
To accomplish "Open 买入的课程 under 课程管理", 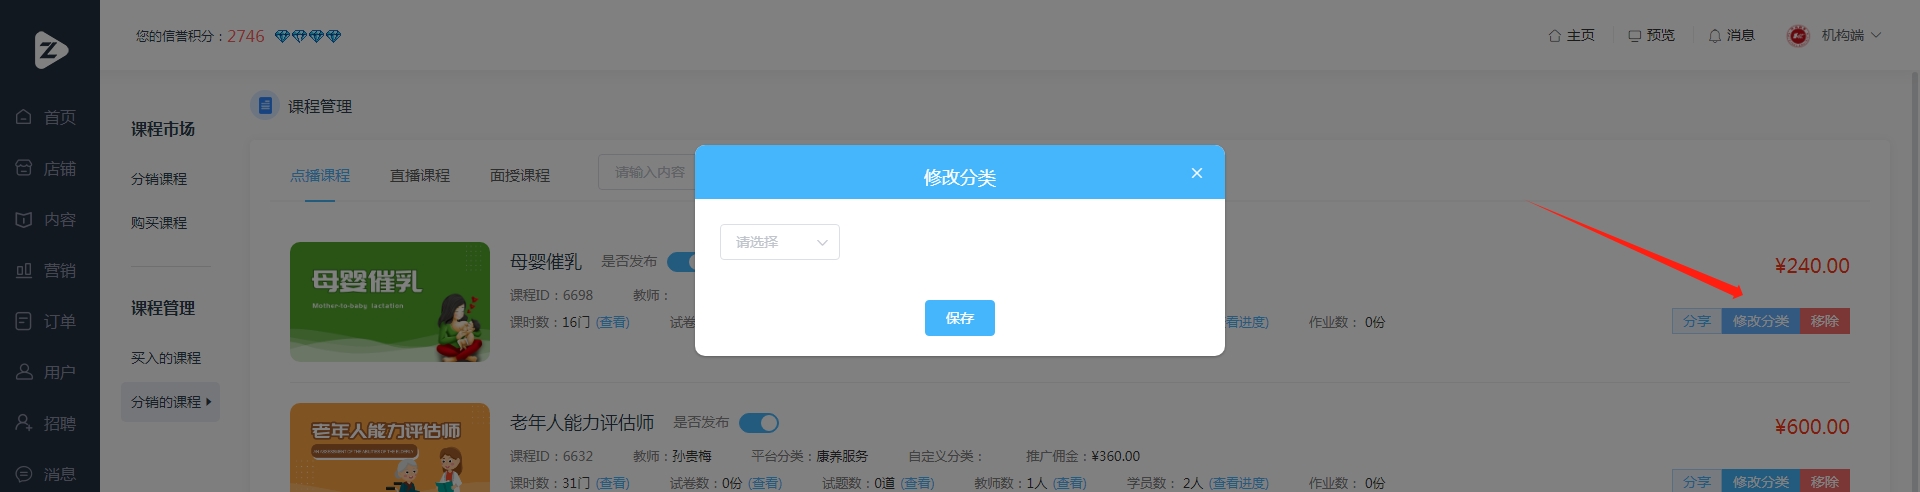I will (x=166, y=358).
